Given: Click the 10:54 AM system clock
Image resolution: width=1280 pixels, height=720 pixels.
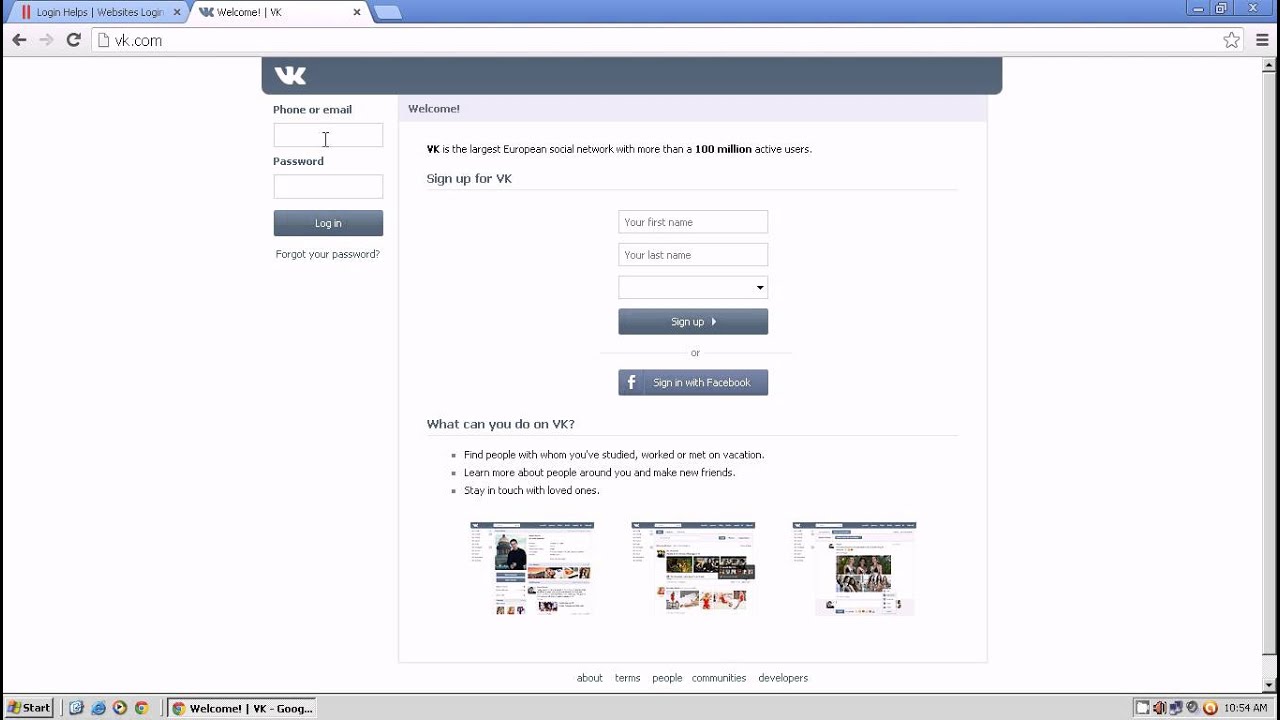Looking at the screenshot, I should (x=1245, y=708).
